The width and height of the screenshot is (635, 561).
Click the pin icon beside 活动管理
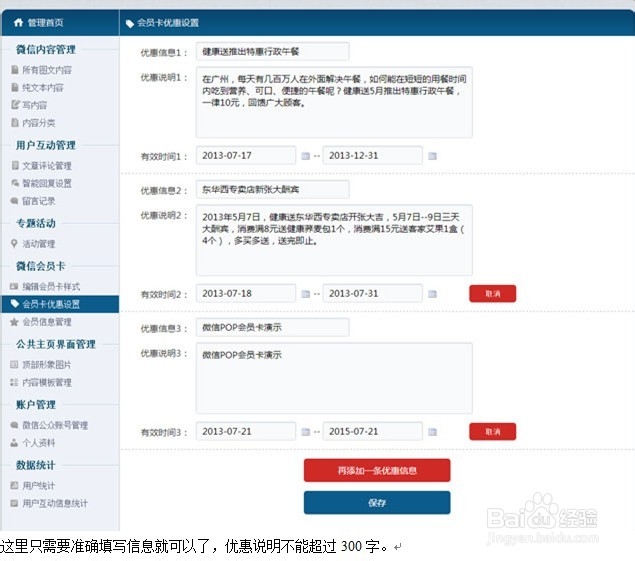(14, 243)
